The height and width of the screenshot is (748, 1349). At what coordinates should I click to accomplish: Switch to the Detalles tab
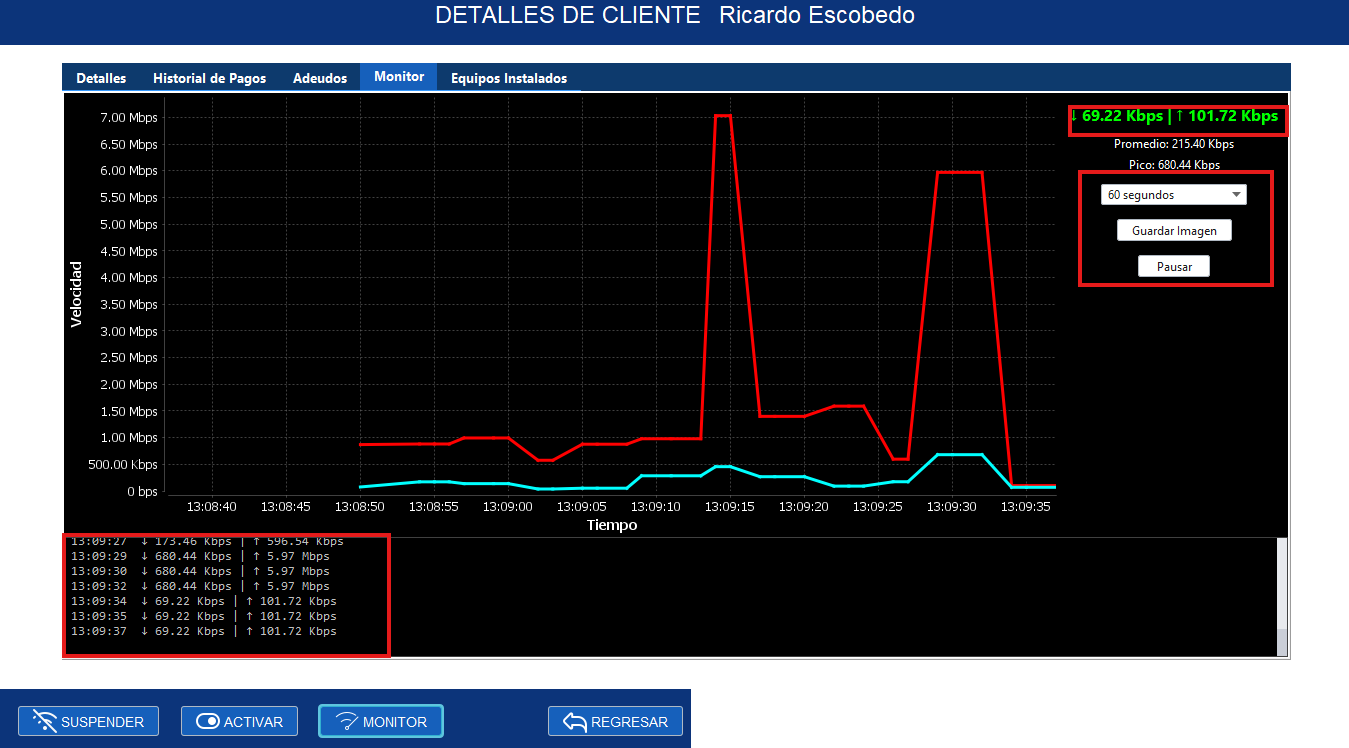(100, 77)
